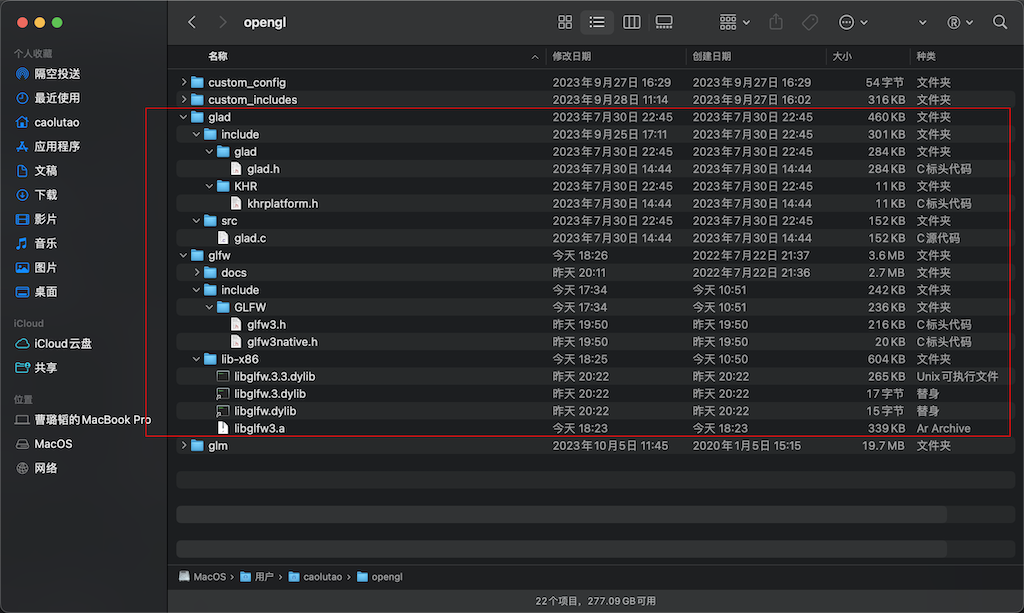Open the group-by options menu

click(735, 22)
